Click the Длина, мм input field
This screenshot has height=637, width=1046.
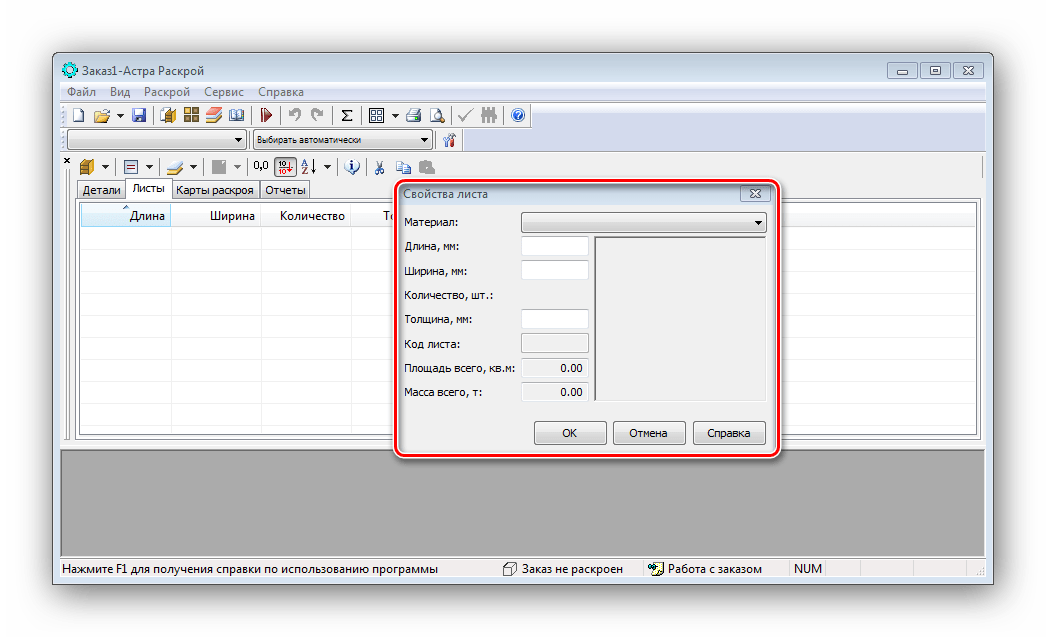(x=554, y=246)
